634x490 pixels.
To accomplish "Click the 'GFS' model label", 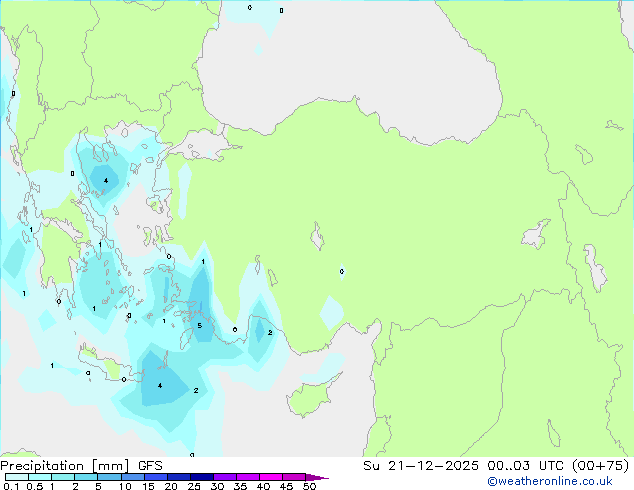I will click(150, 466).
